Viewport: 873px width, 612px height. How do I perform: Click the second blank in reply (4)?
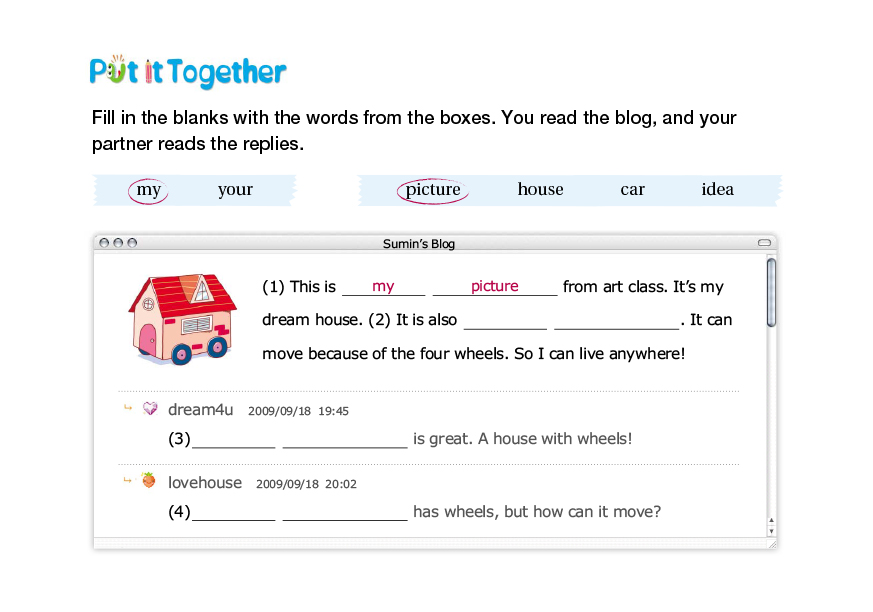pyautogui.click(x=345, y=513)
